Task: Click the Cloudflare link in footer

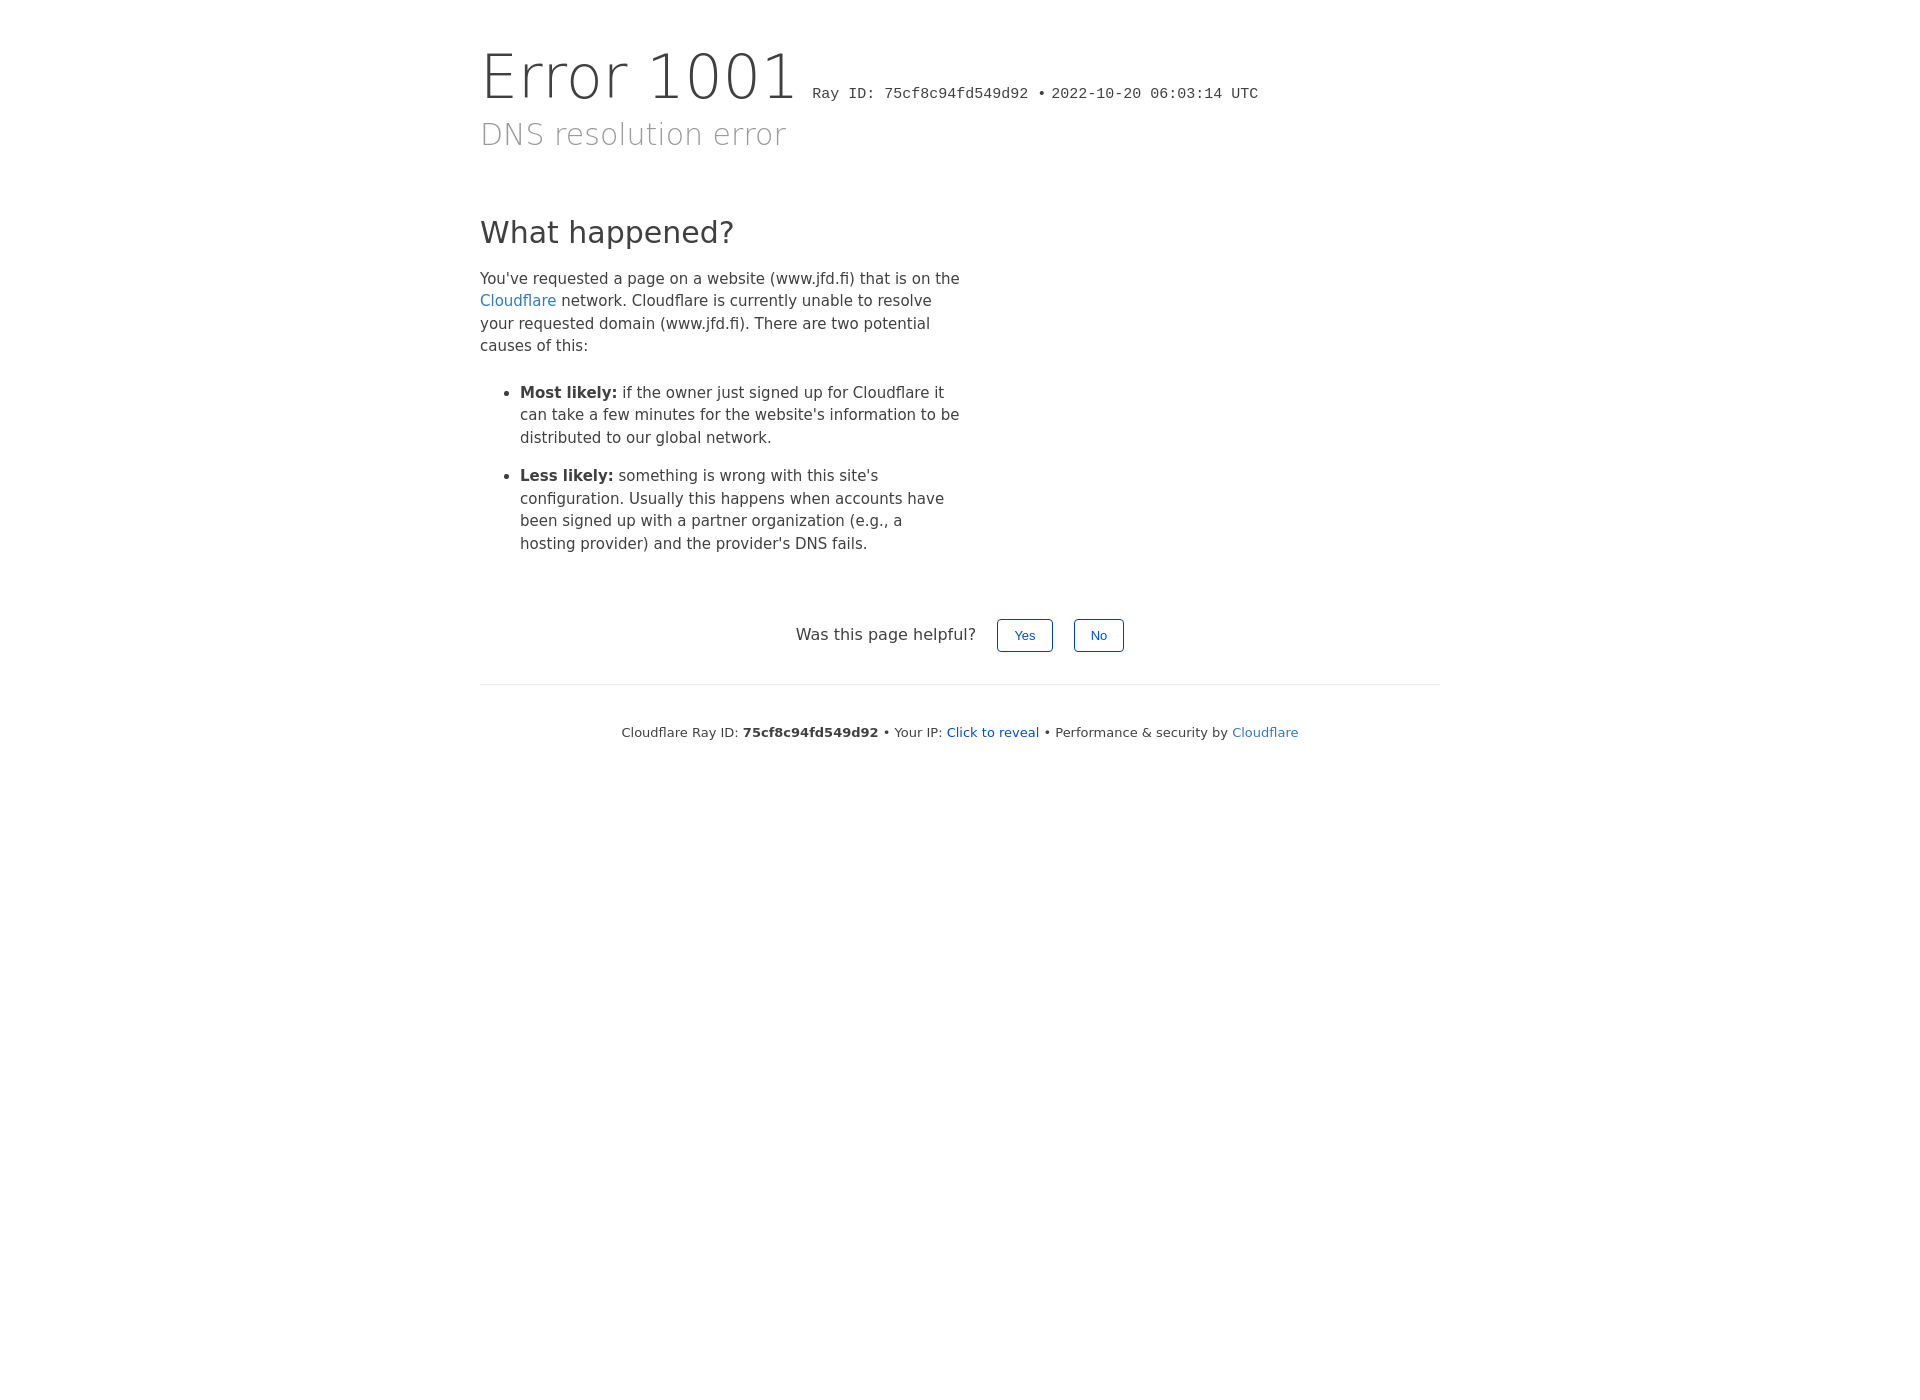Action: (1264, 732)
